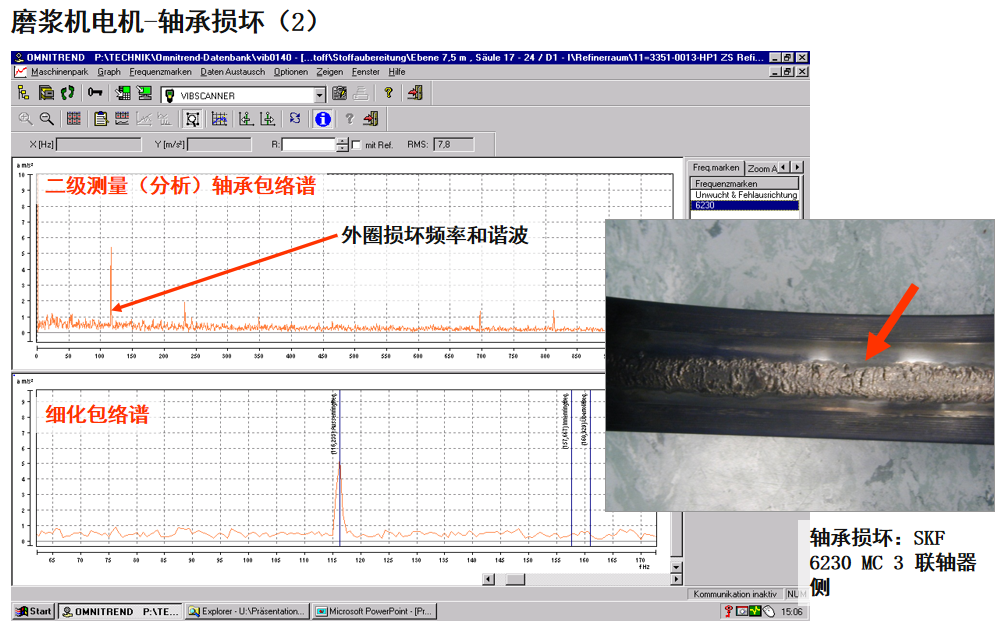Open the Frequenzmarken menu
1003x627 pixels.
pyautogui.click(x=160, y=72)
